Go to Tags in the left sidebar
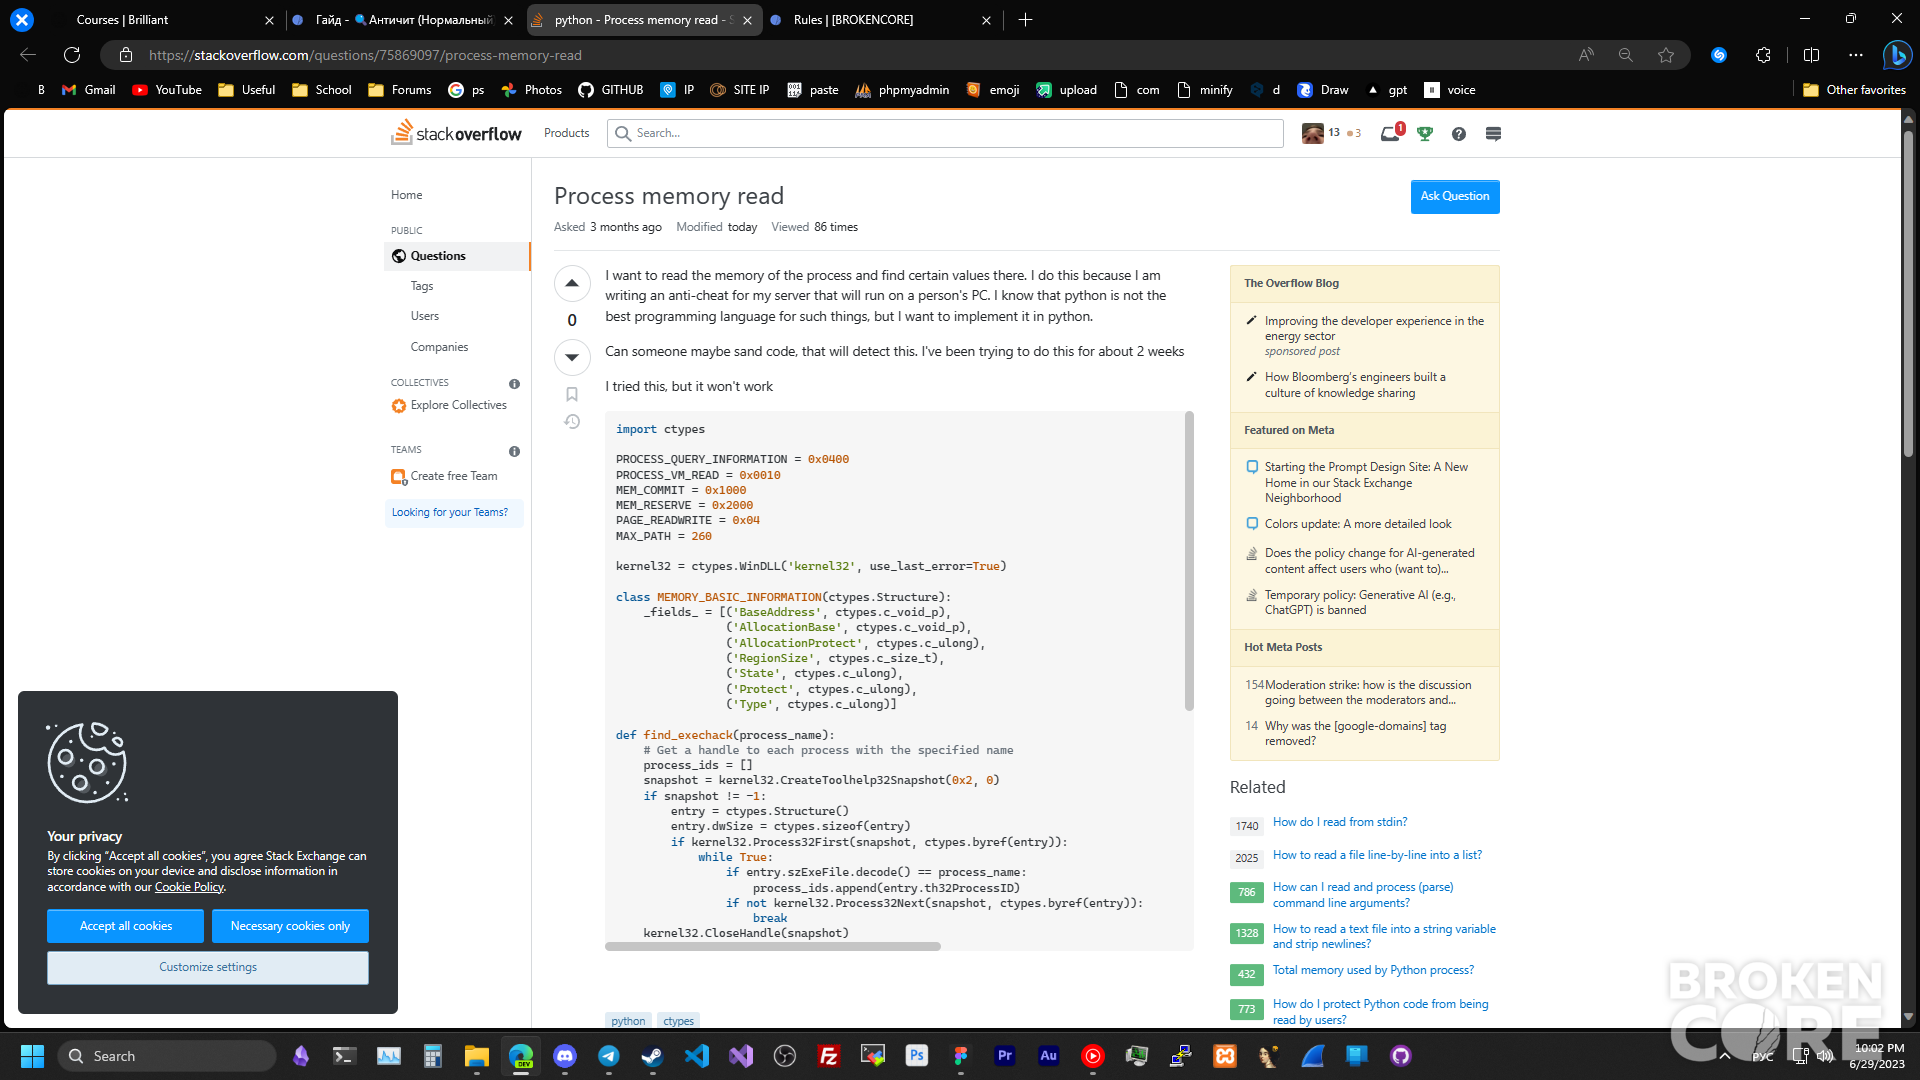This screenshot has width=1920, height=1080. tap(422, 286)
